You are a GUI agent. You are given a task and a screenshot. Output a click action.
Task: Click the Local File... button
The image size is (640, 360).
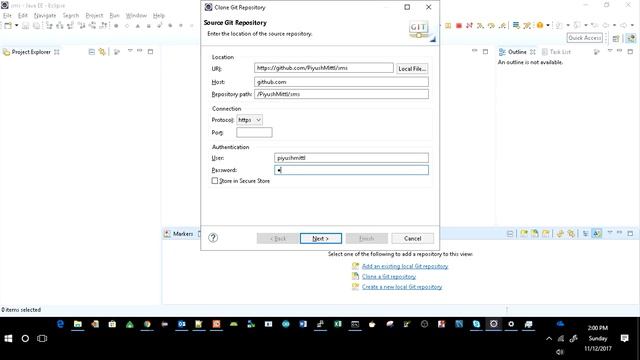click(412, 69)
